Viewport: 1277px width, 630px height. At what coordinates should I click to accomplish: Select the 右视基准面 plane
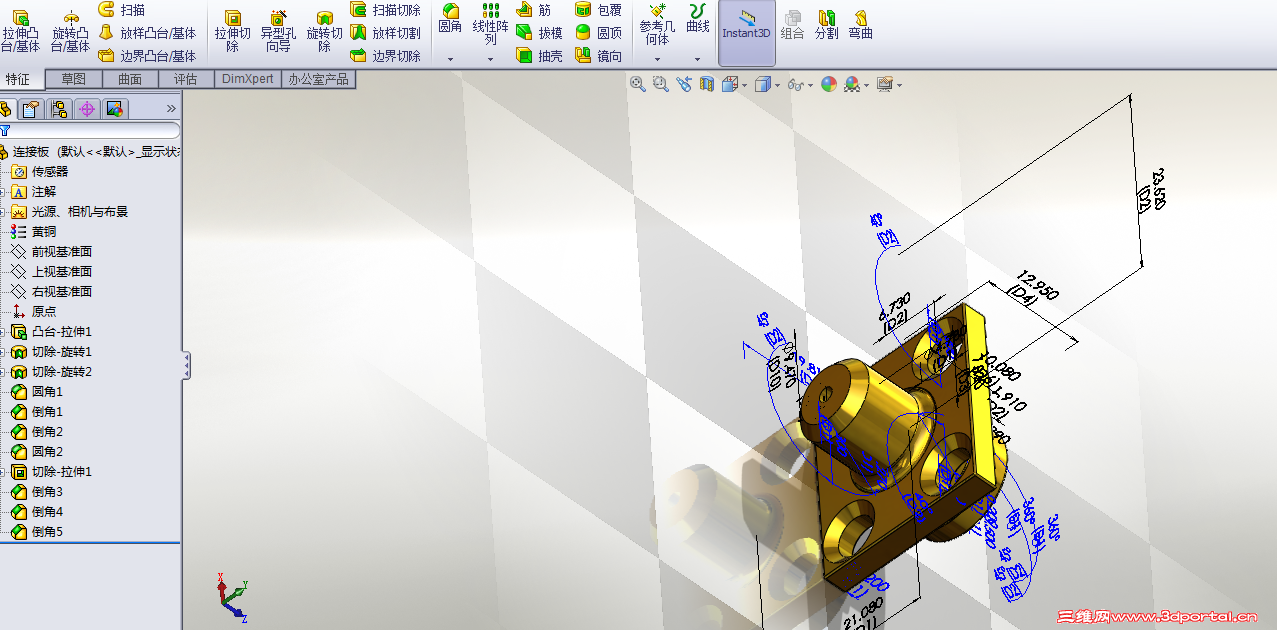tap(51, 291)
